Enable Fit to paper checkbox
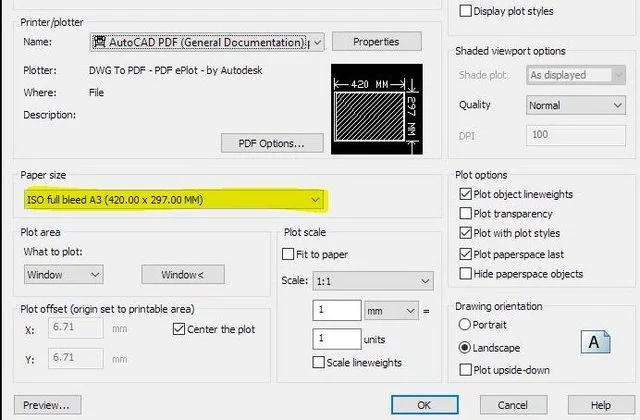The width and height of the screenshot is (640, 420). click(x=288, y=254)
